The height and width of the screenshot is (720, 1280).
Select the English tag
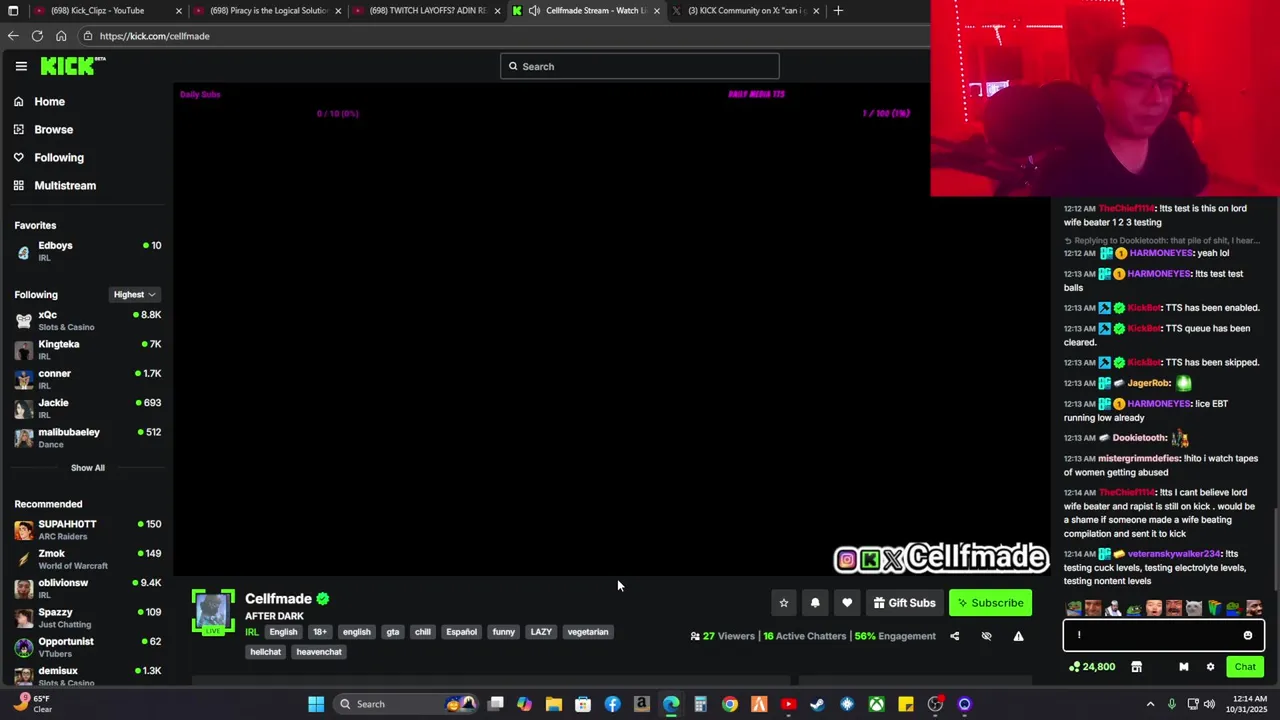283,632
